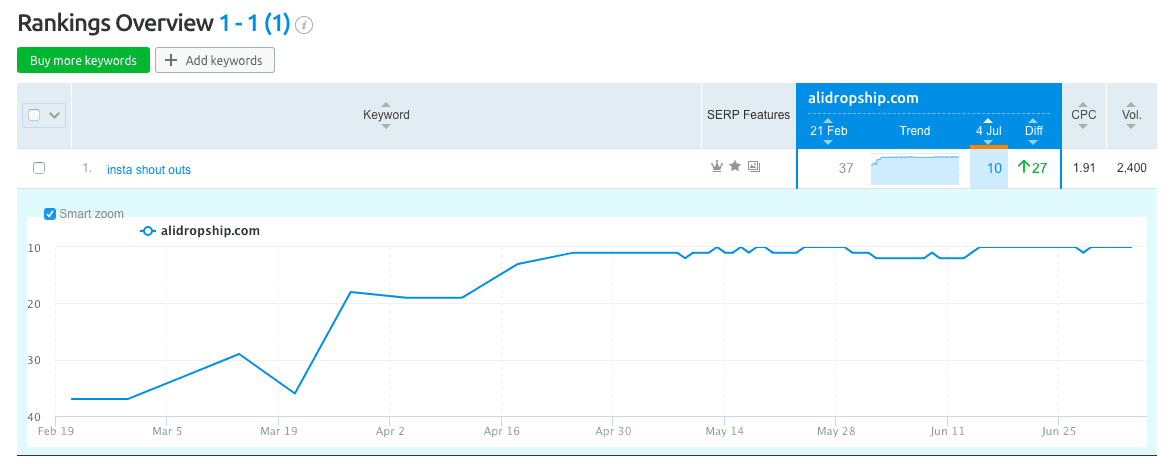Click the green up arrow Diff value

[1032, 168]
